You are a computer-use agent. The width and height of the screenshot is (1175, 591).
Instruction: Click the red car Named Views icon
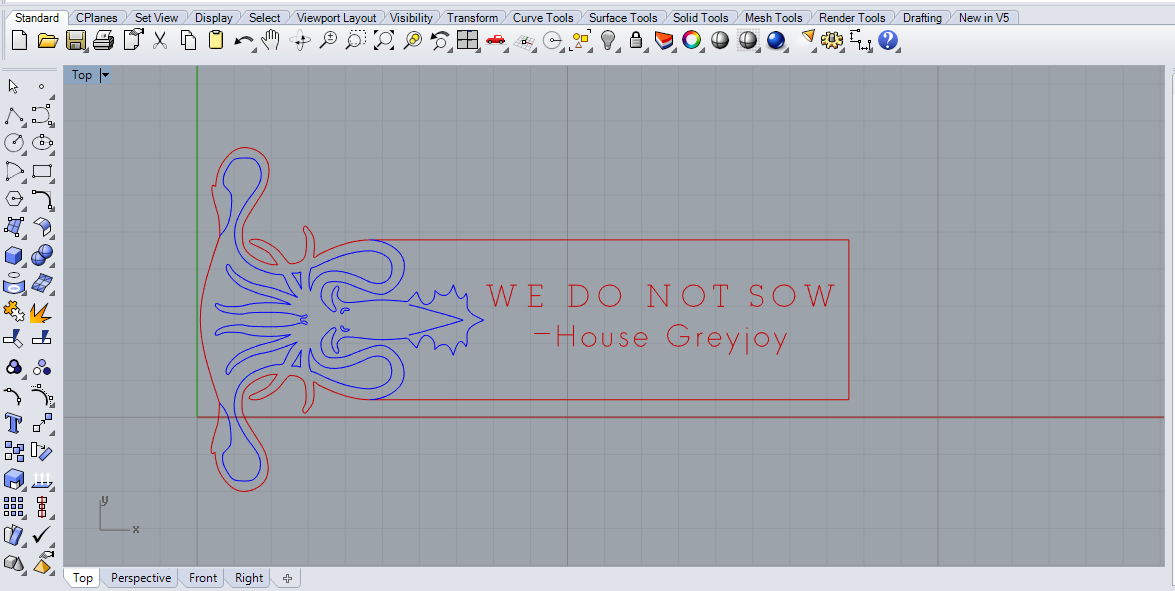coord(496,40)
